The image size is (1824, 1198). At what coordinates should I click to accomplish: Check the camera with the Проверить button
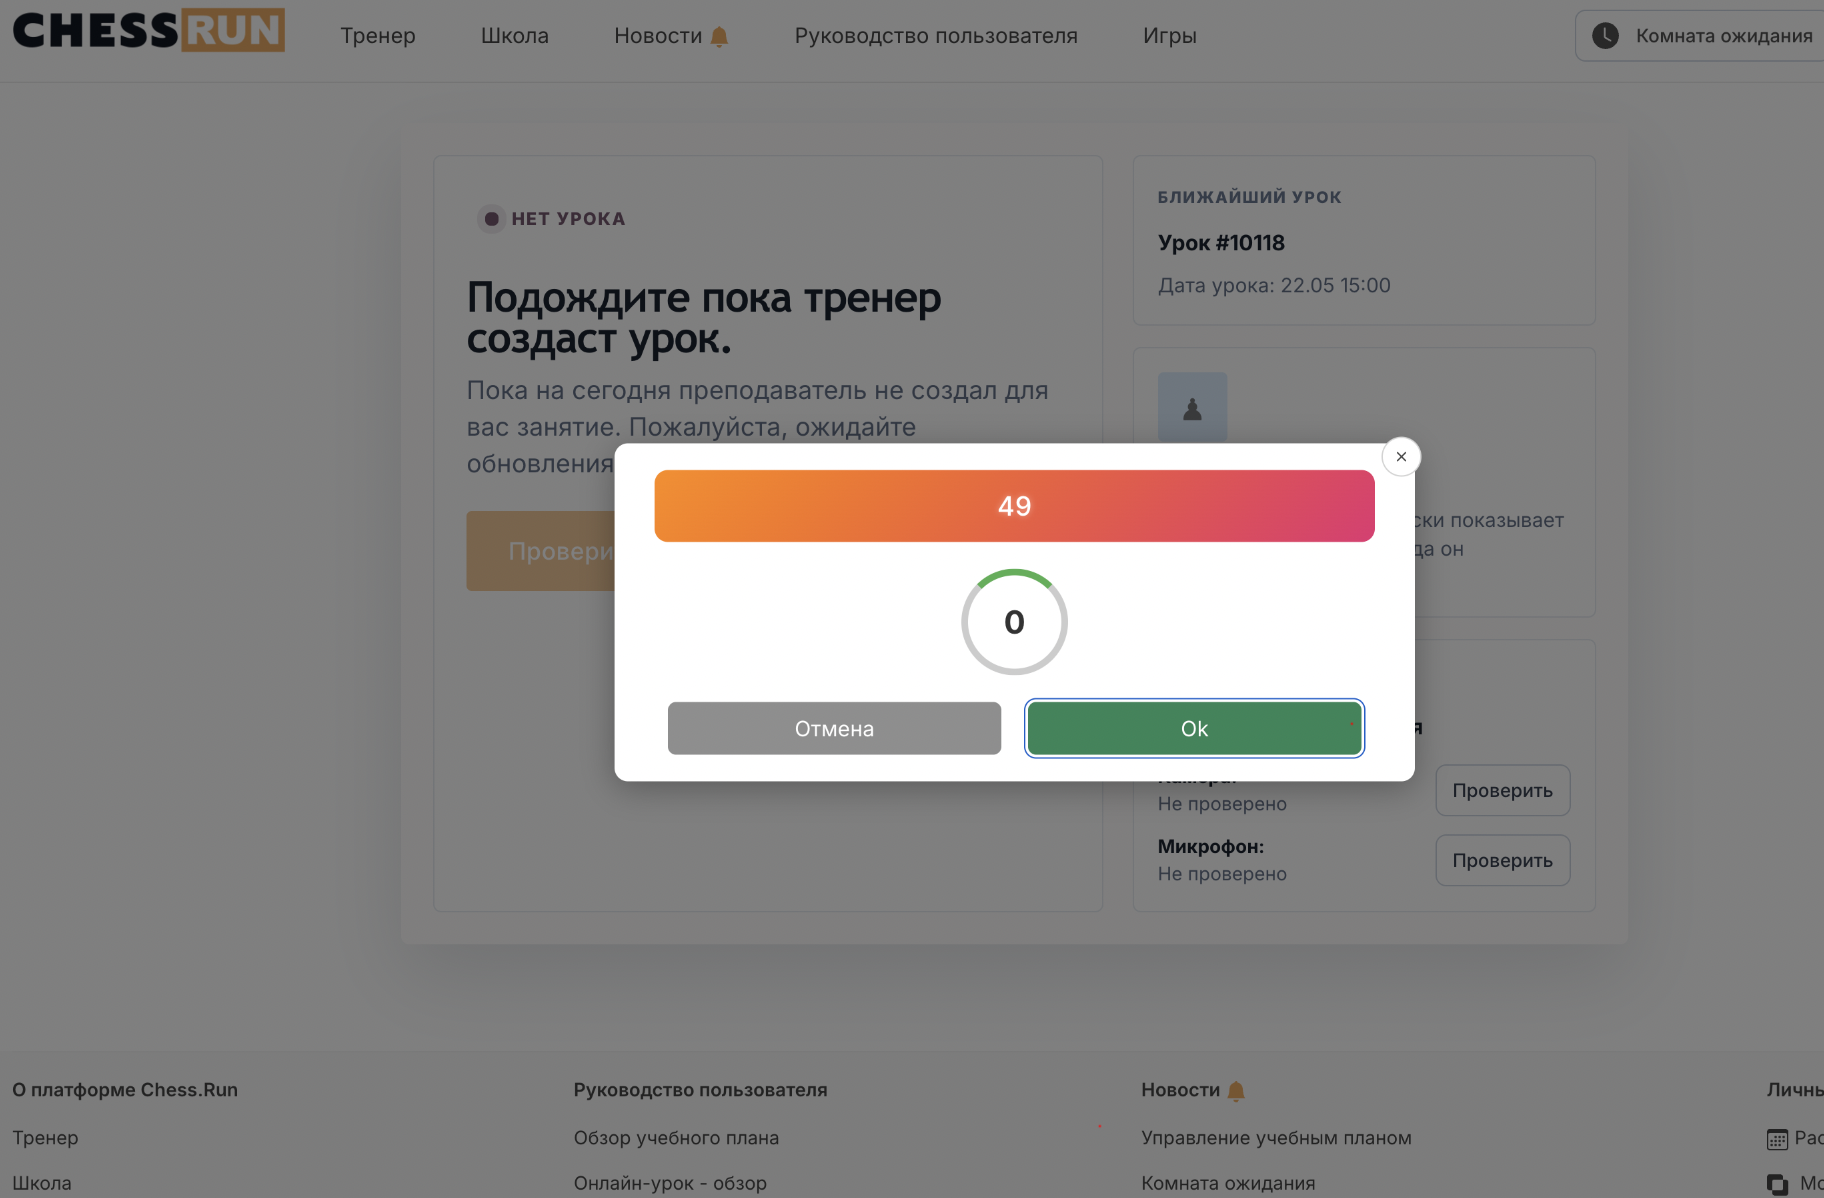pyautogui.click(x=1502, y=790)
